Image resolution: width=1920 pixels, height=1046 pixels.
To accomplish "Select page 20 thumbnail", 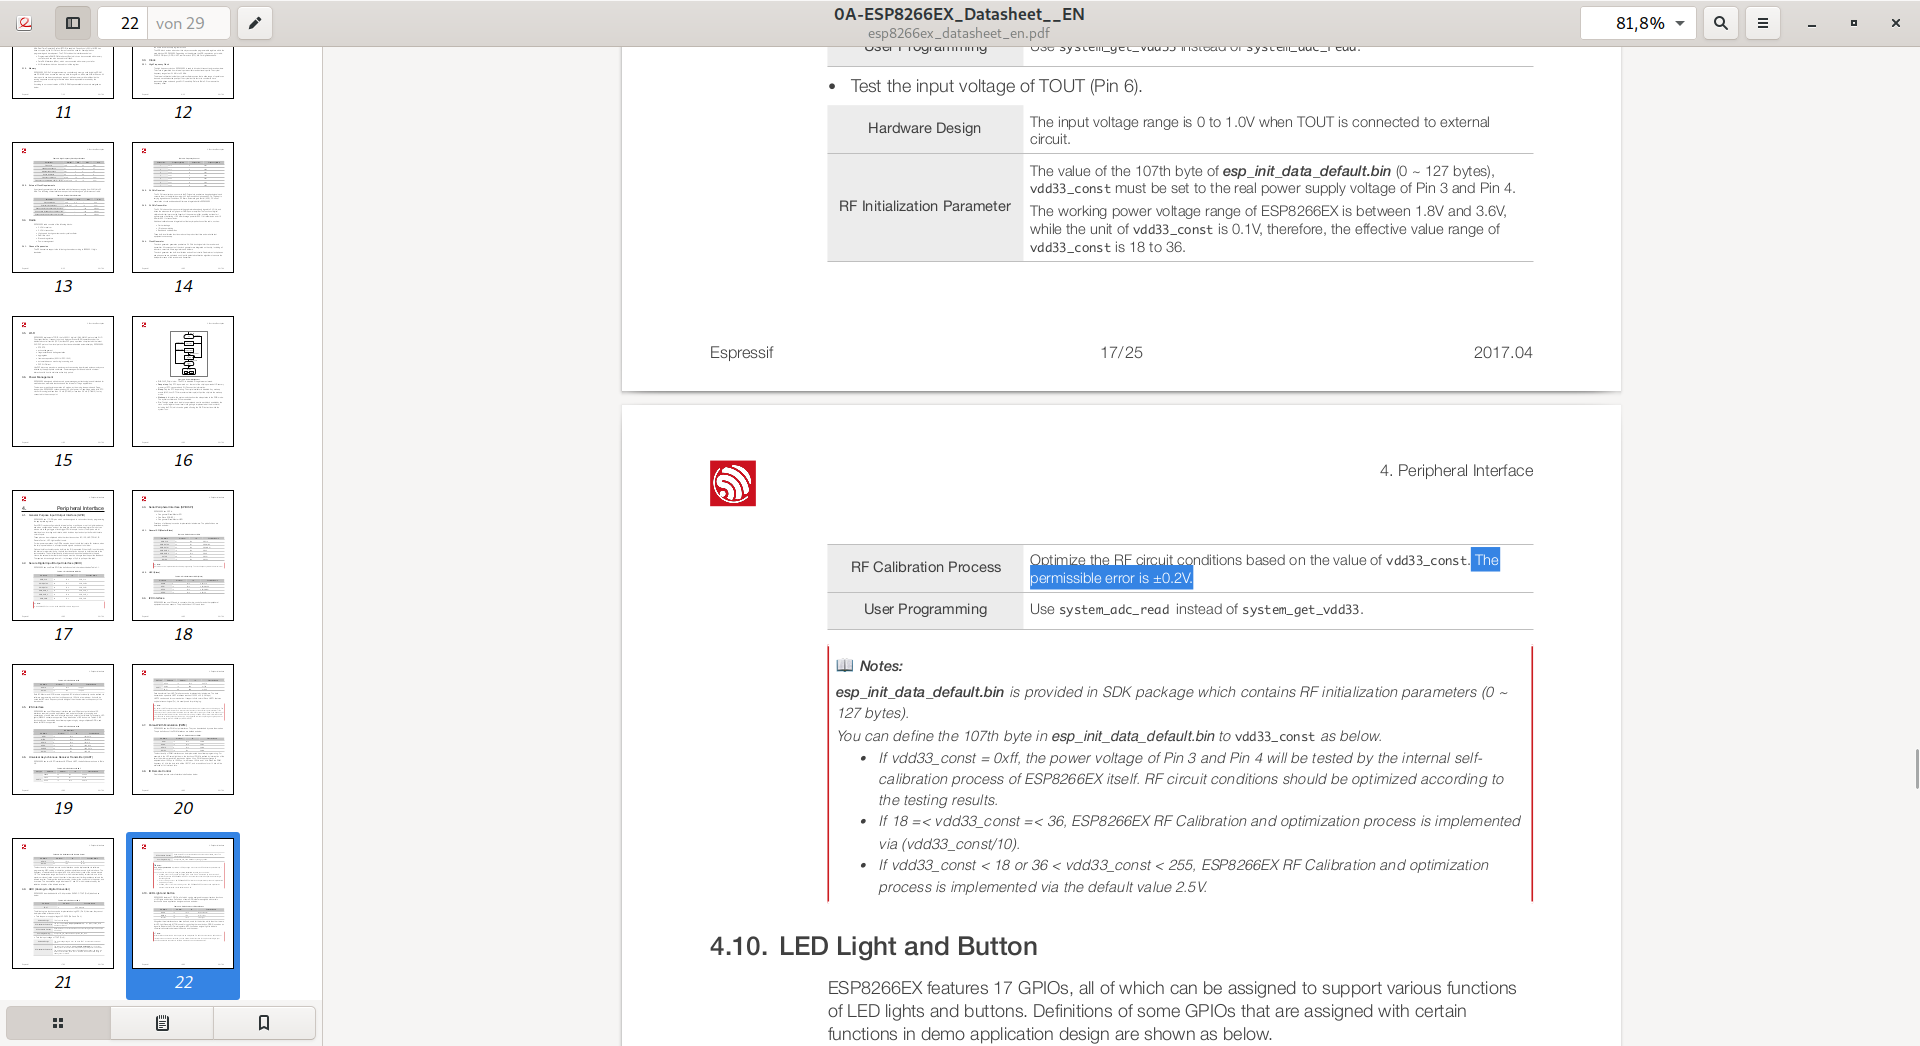I will [183, 729].
